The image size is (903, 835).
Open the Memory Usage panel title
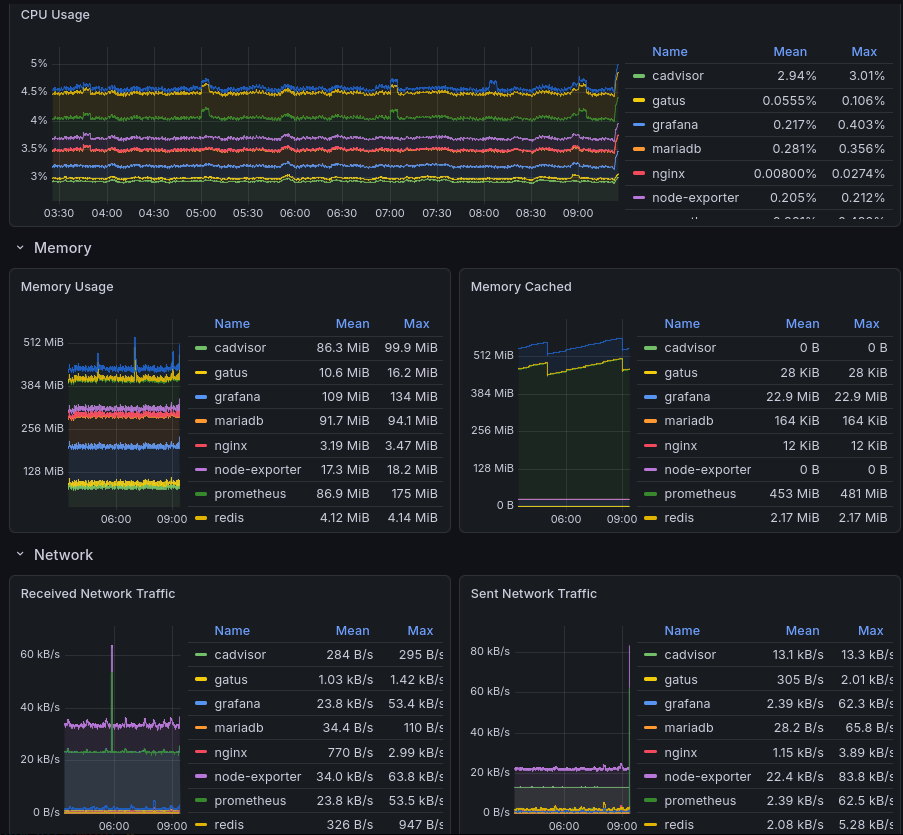point(67,287)
